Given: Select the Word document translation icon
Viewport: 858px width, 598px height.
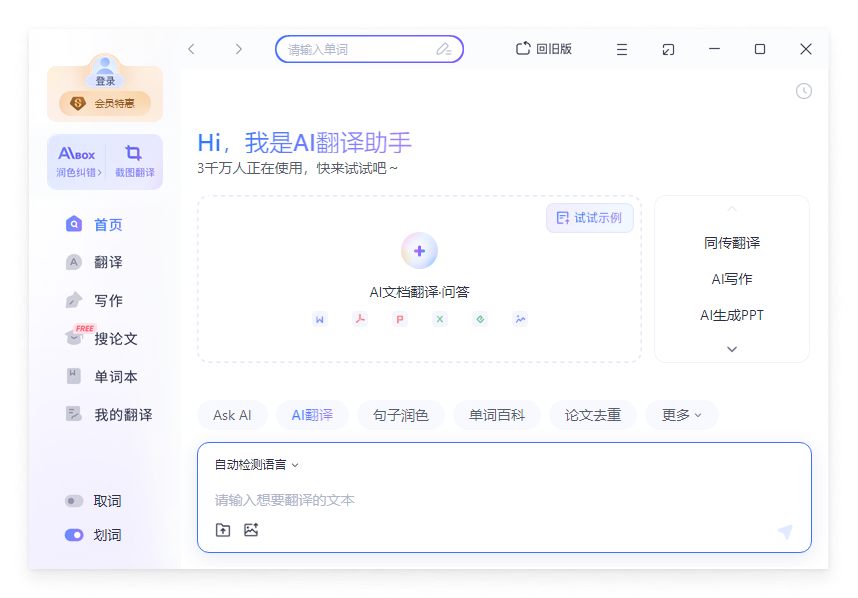Looking at the screenshot, I should click(320, 319).
